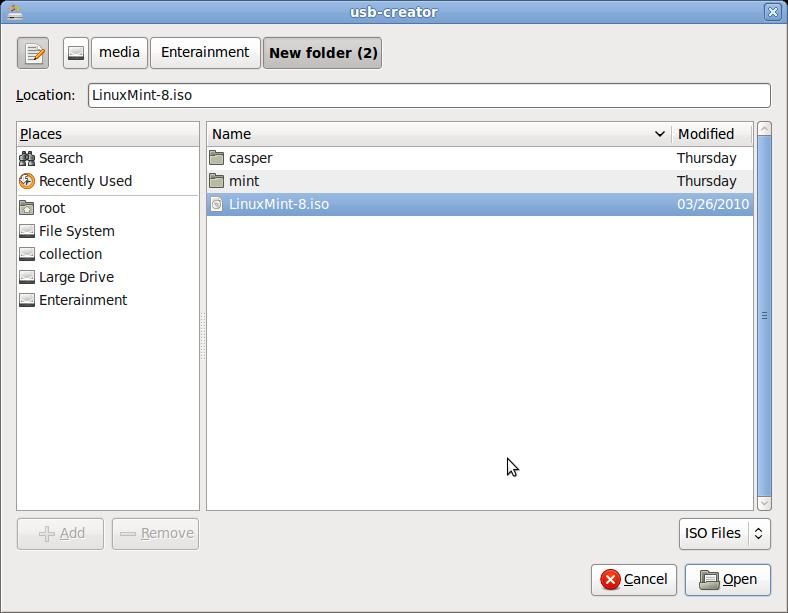Click the Places column header
Screen dimensions: 788x613
click(x=108, y=134)
